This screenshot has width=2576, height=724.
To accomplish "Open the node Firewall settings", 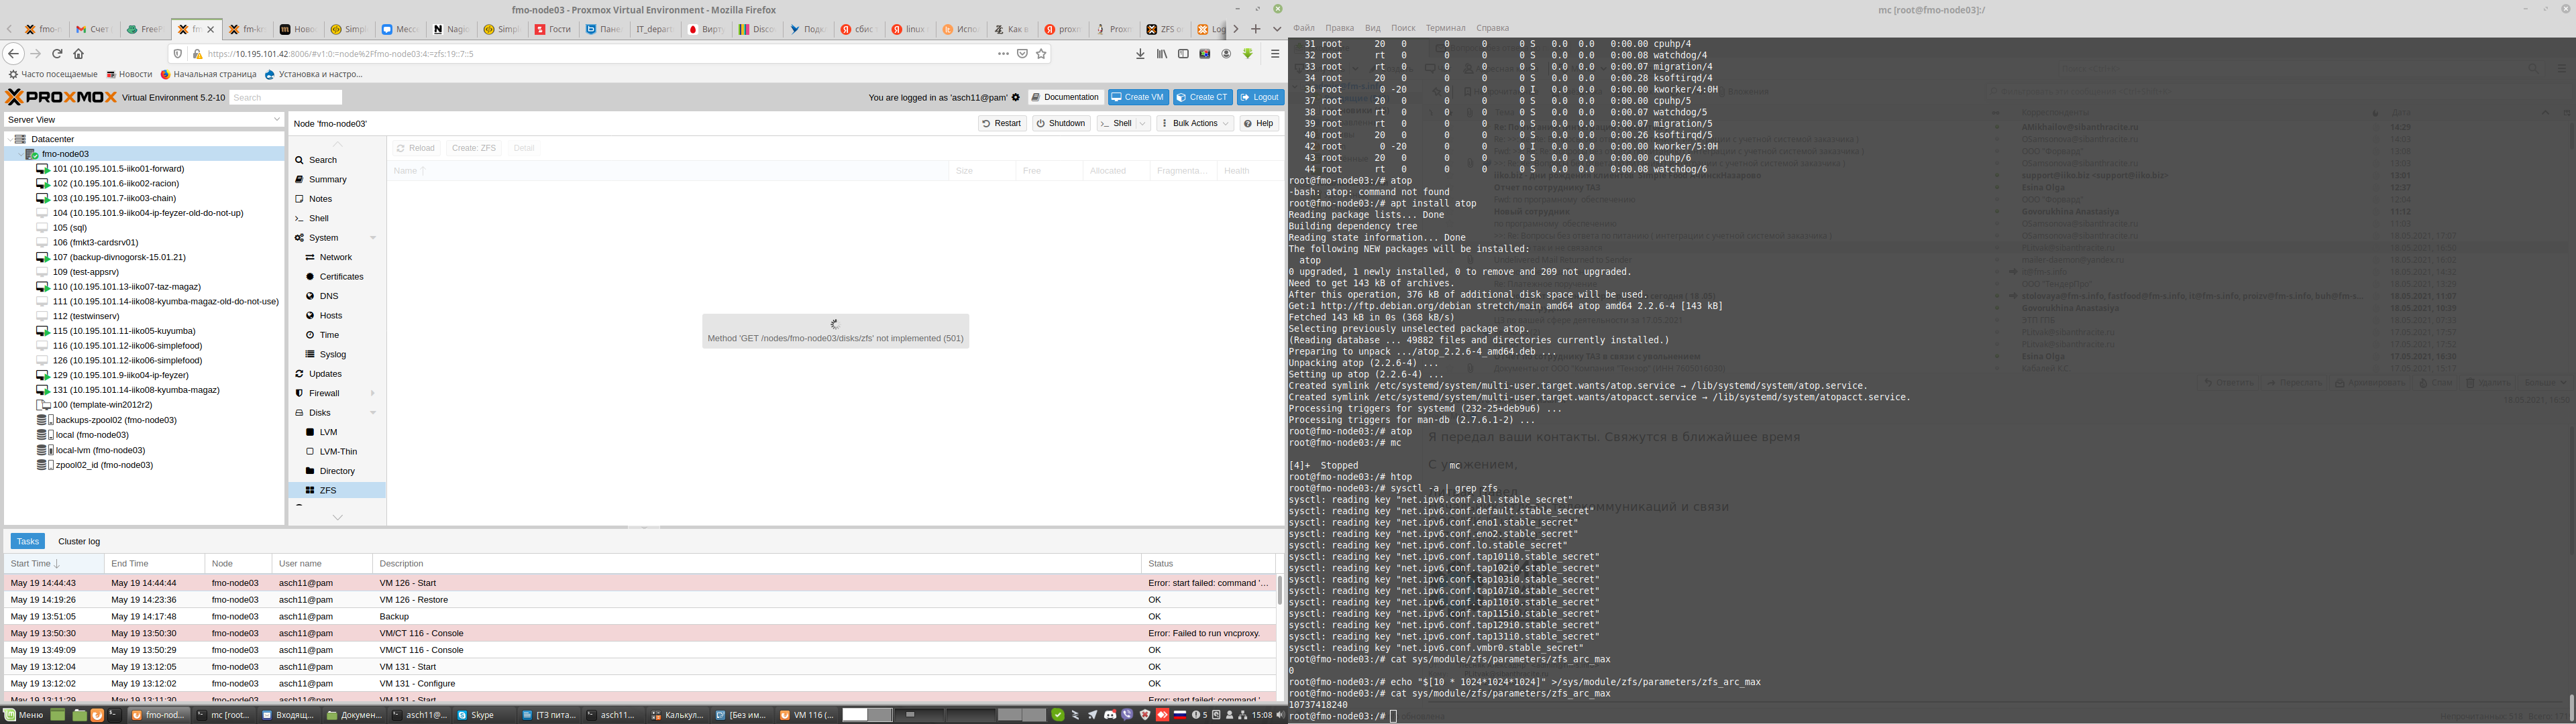I will [324, 393].
